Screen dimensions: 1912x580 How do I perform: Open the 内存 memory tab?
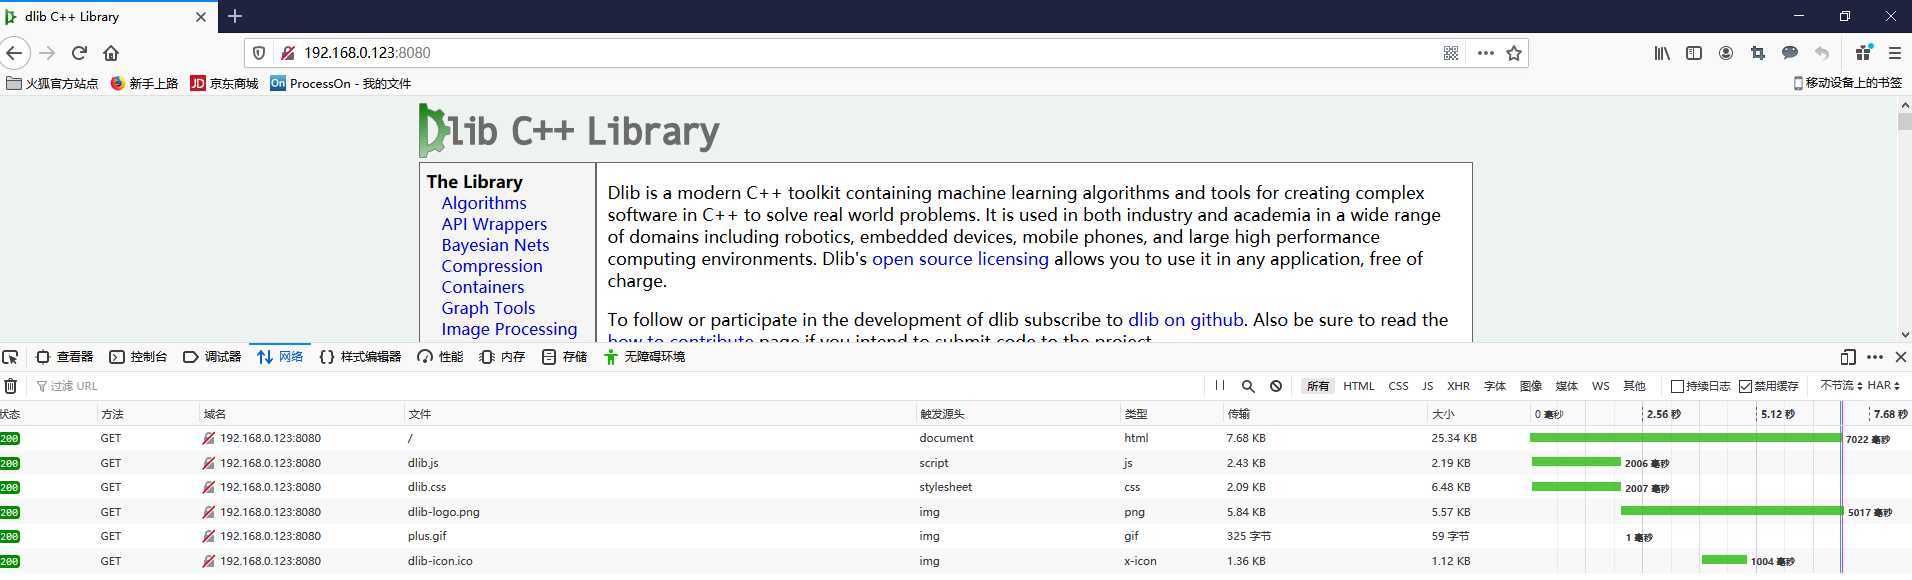click(x=502, y=357)
